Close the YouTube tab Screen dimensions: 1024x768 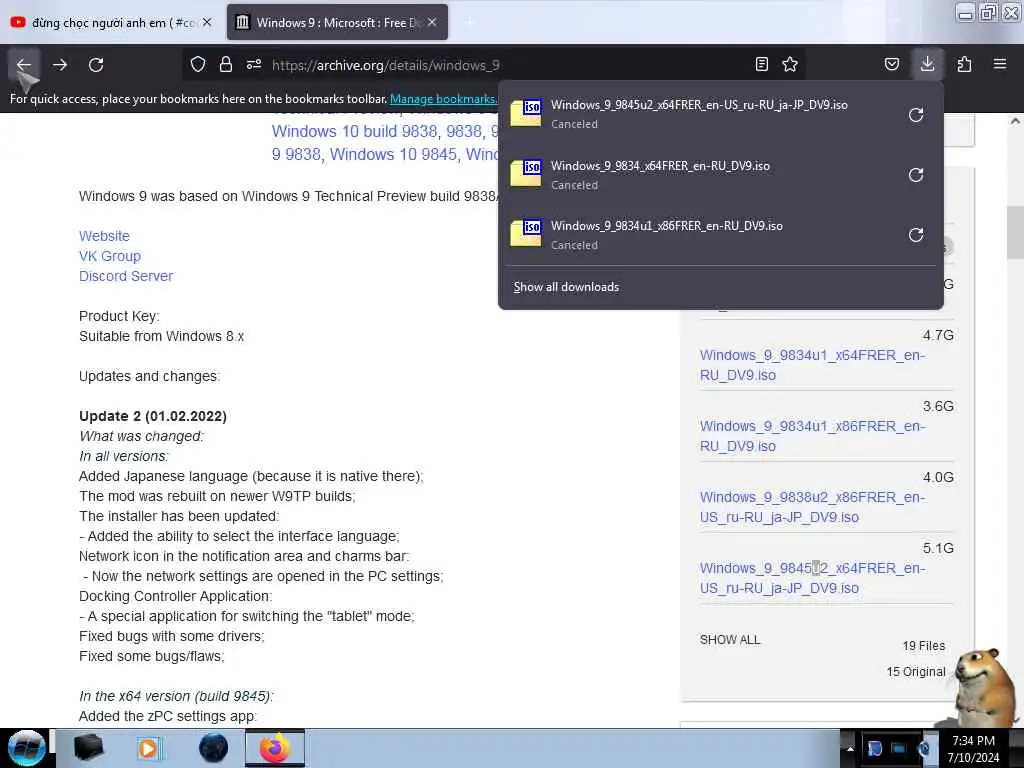[x=207, y=22]
